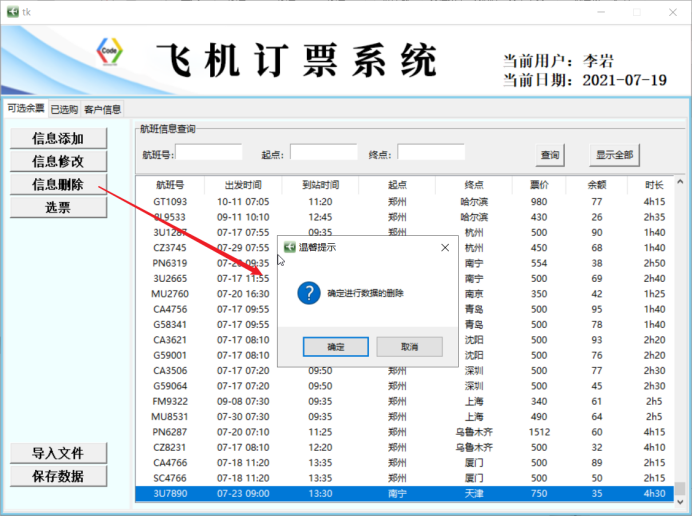Viewport: 692px width, 516px height.
Task: Cancel deletion with 取消 button
Action: (410, 347)
